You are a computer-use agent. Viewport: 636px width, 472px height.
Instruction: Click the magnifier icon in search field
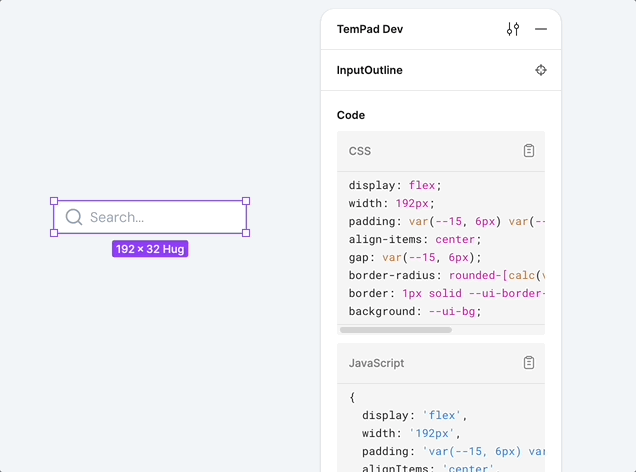pos(74,217)
